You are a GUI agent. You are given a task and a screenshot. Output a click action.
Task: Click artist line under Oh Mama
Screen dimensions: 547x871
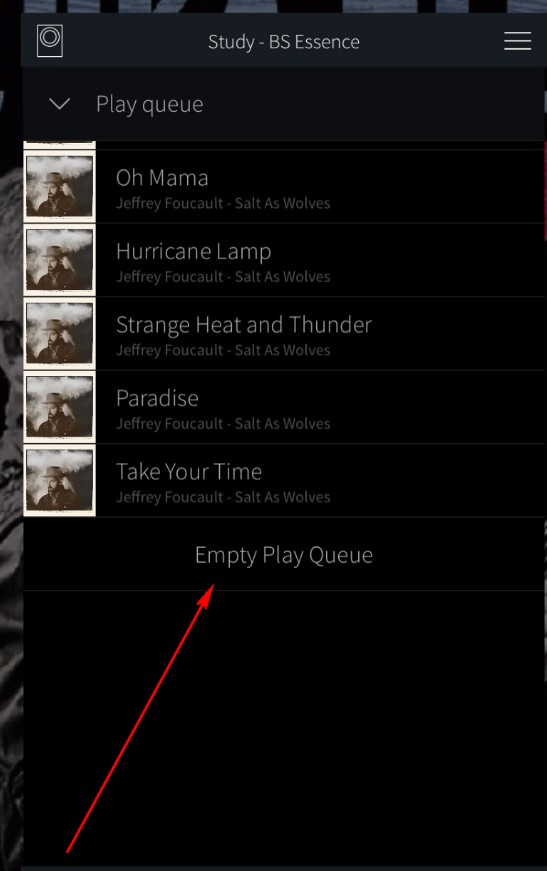tap(223, 203)
